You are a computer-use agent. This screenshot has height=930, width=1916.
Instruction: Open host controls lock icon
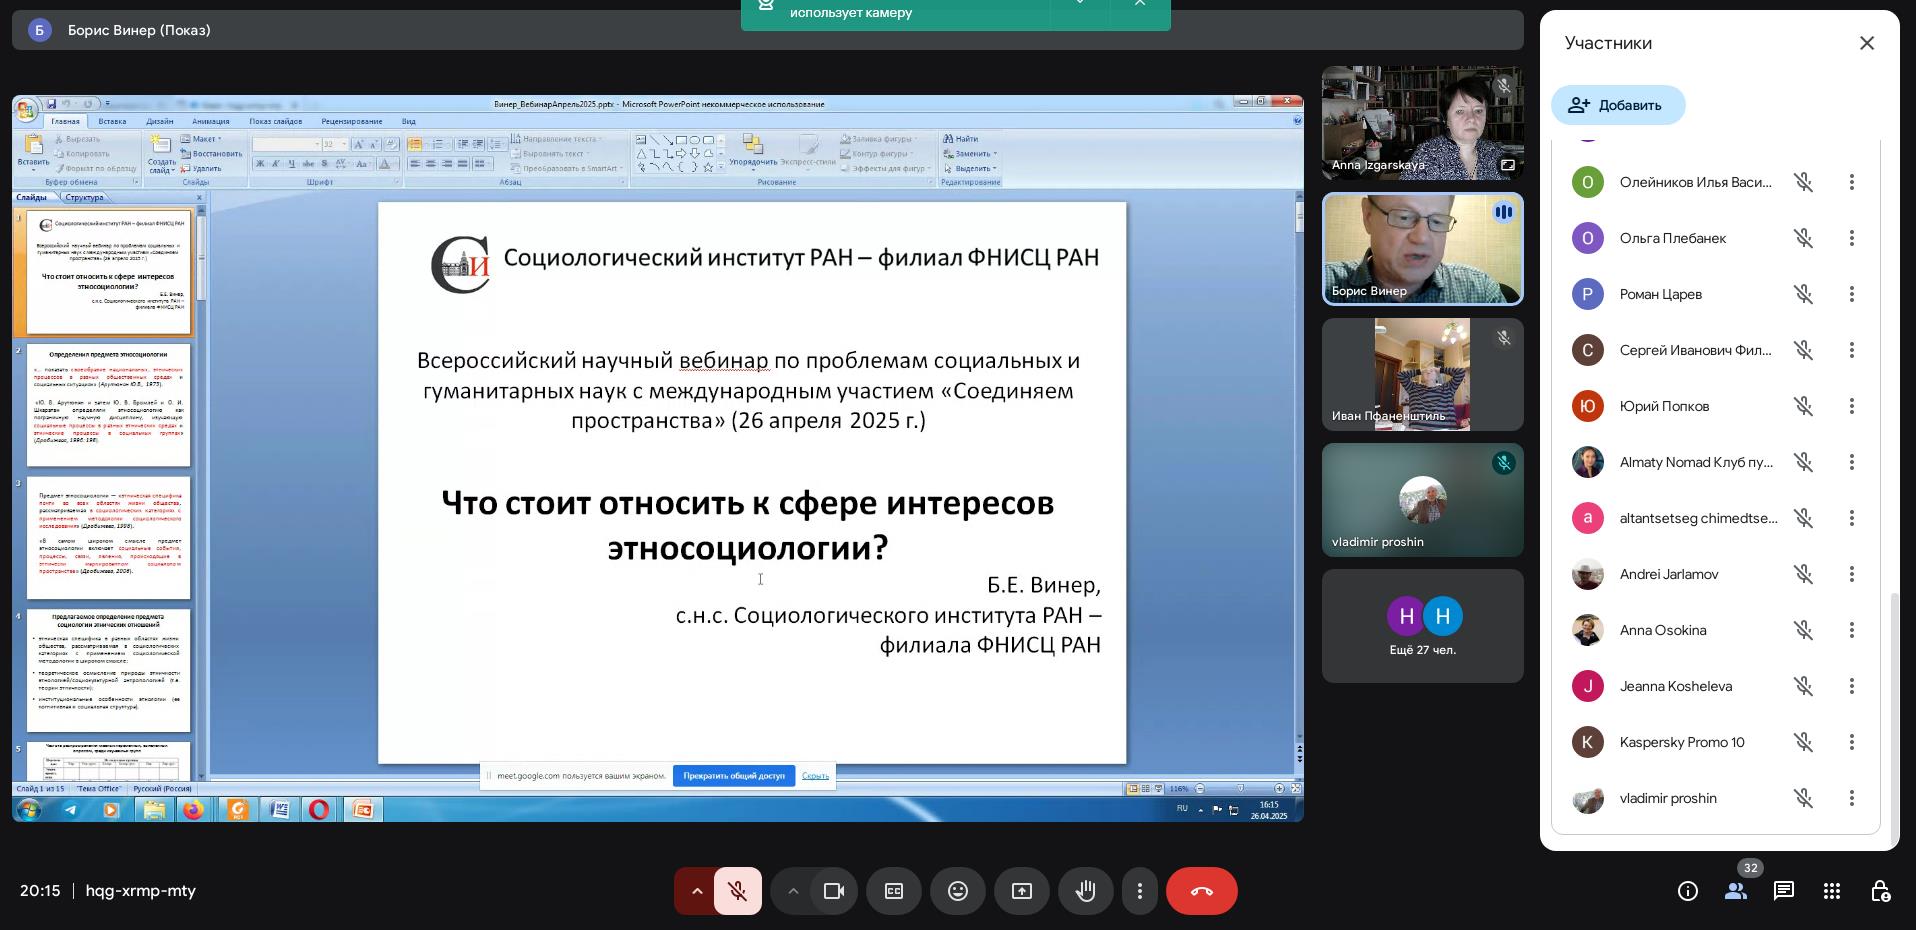pos(1879,891)
